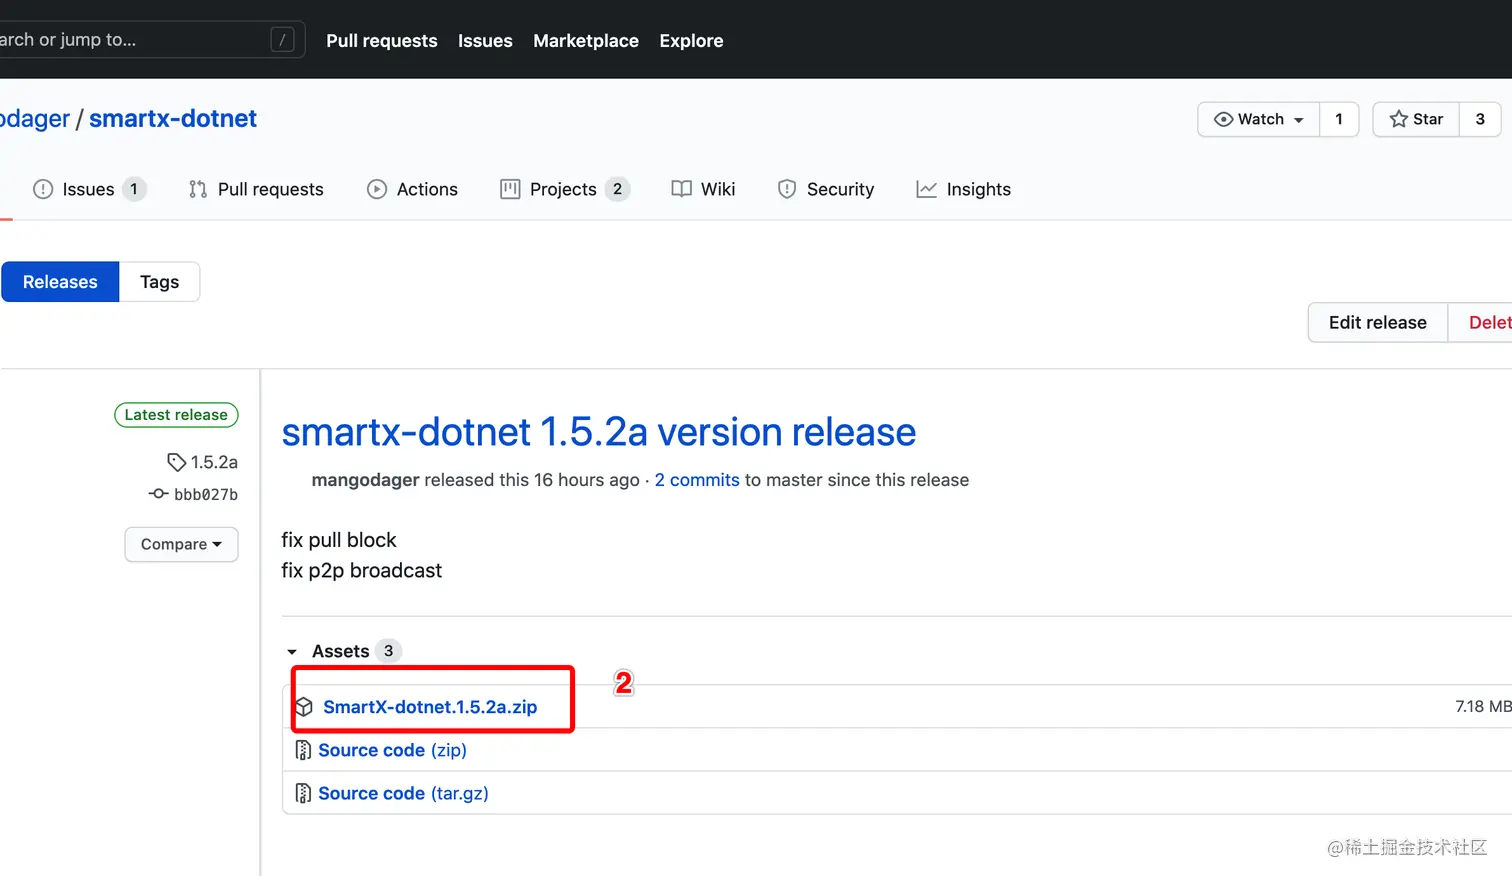Open the Explore page
This screenshot has width=1512, height=882.
(x=691, y=41)
